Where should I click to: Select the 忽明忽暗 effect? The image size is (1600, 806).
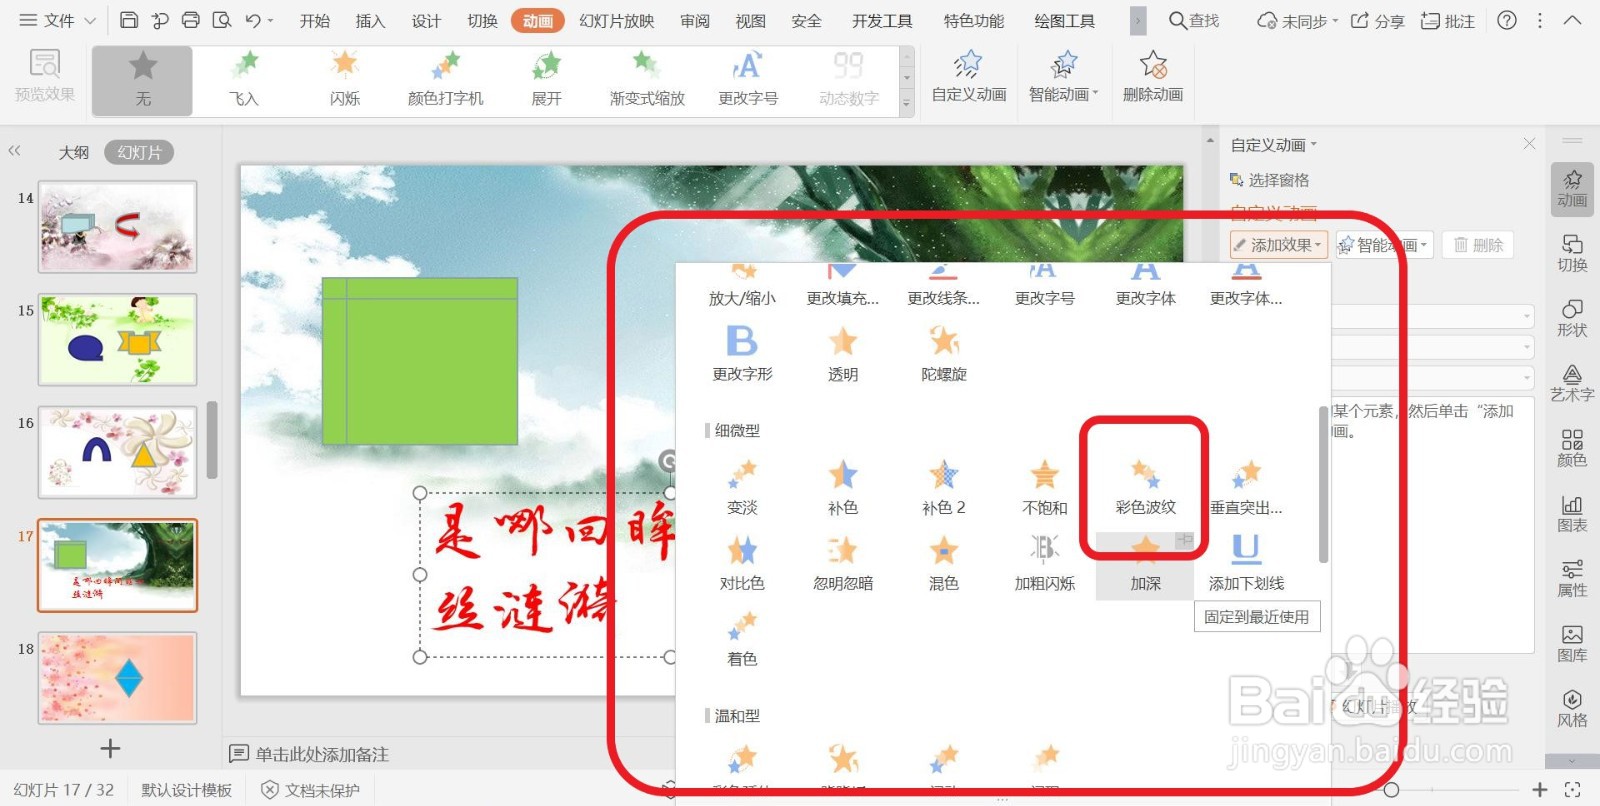pyautogui.click(x=843, y=563)
